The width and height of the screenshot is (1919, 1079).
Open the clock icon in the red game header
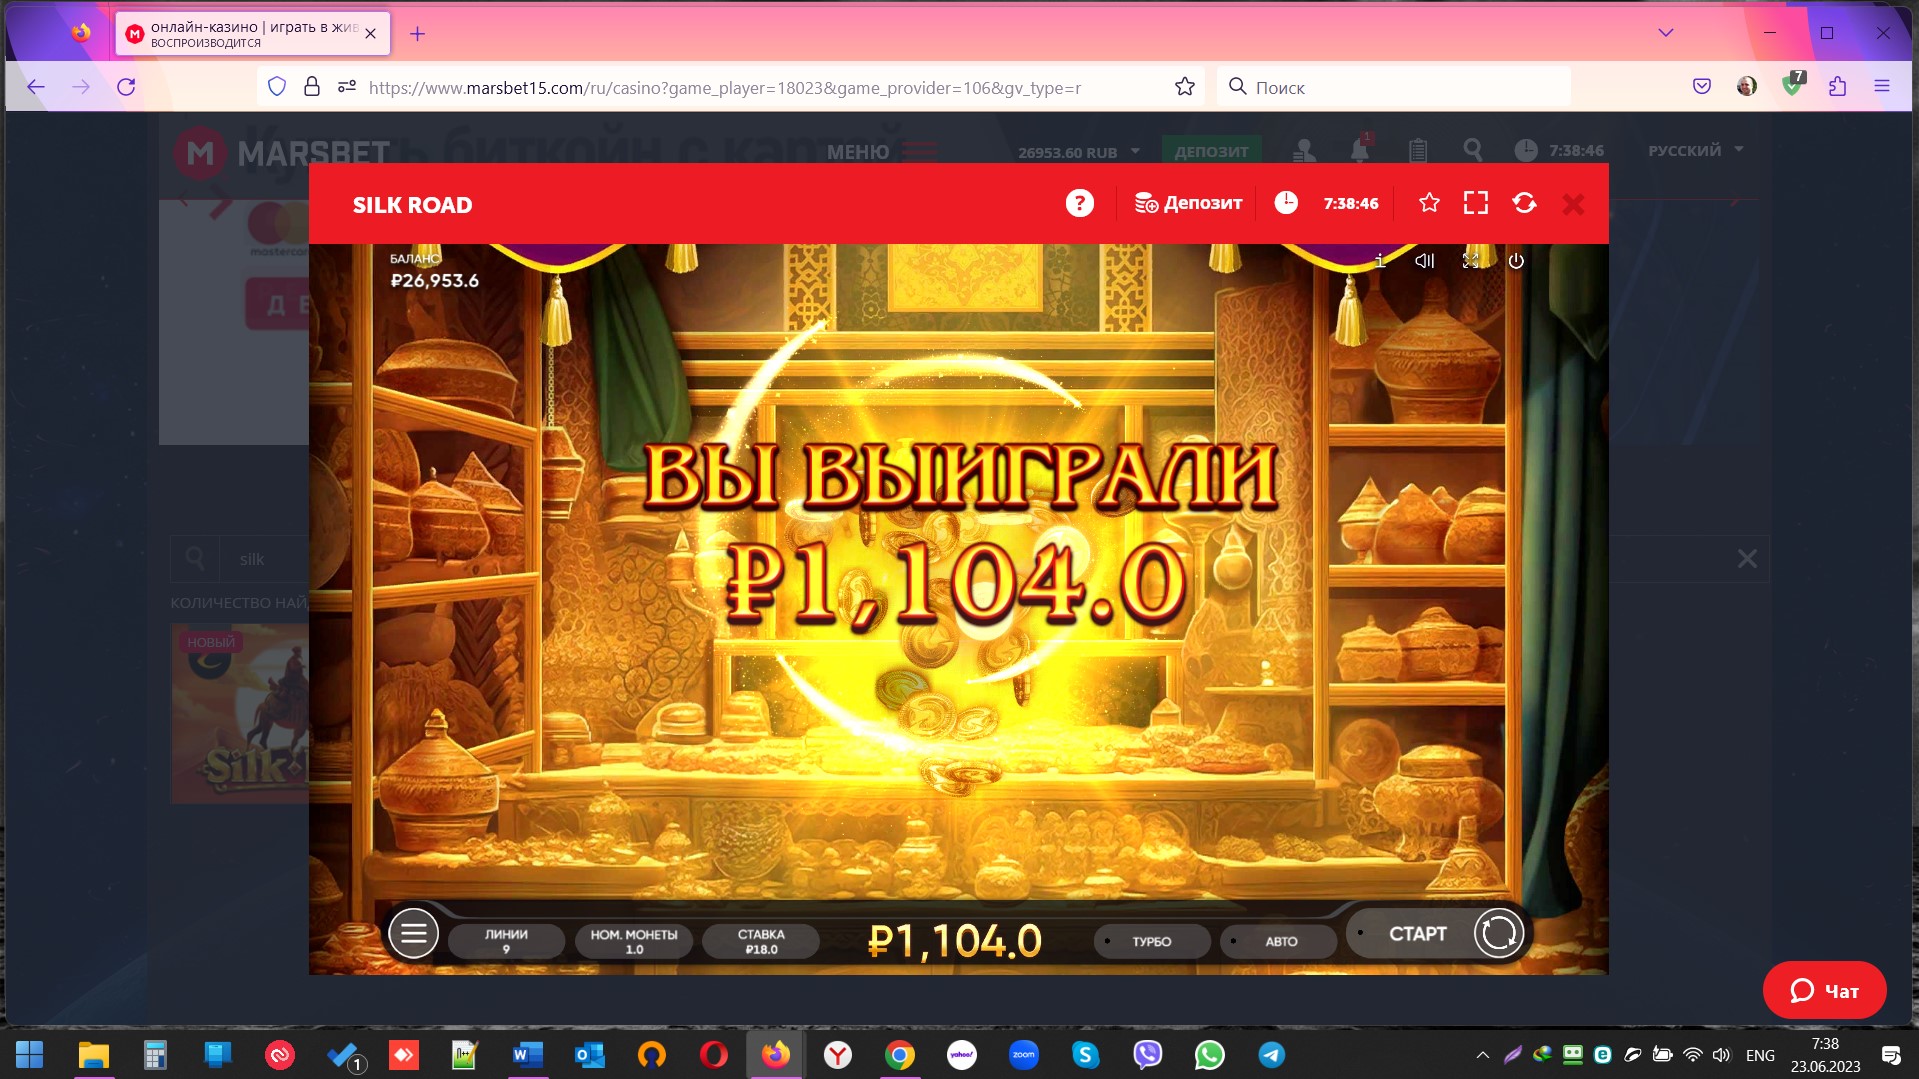tap(1286, 203)
